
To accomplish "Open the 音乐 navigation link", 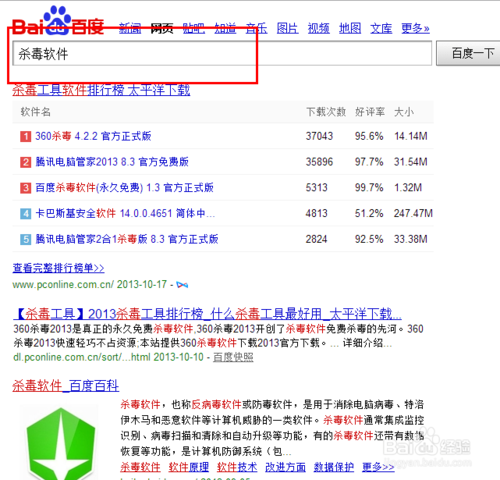I will (256, 28).
